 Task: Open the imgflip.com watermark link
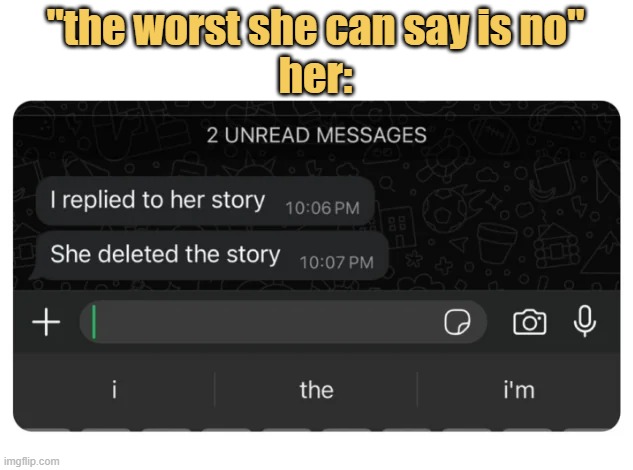31,461
